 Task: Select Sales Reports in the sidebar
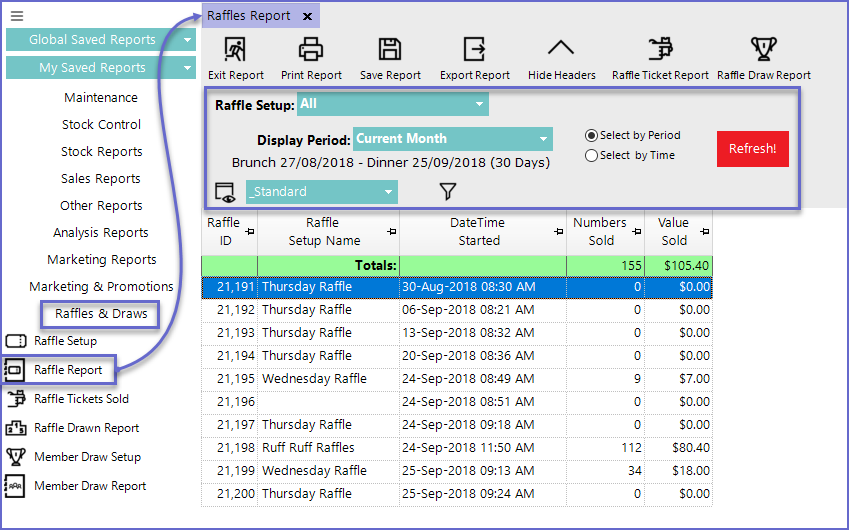pyautogui.click(x=101, y=178)
